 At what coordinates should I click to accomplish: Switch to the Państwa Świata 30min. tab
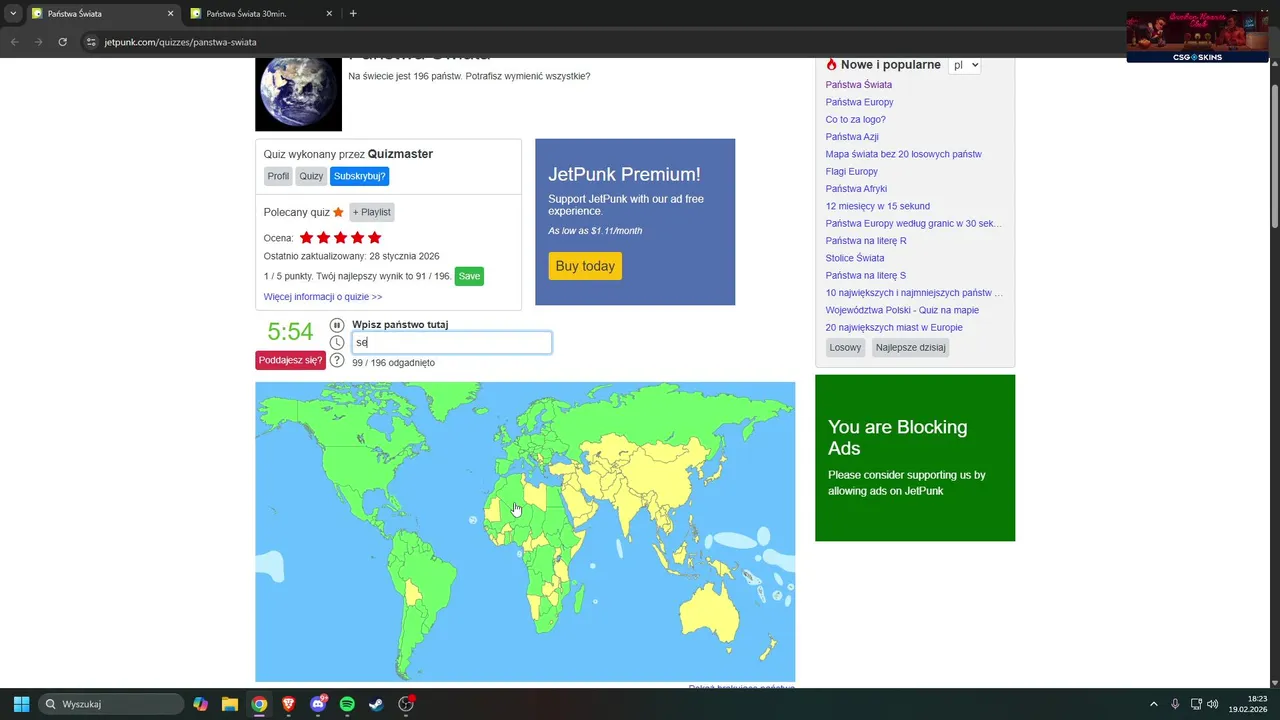[x=261, y=14]
